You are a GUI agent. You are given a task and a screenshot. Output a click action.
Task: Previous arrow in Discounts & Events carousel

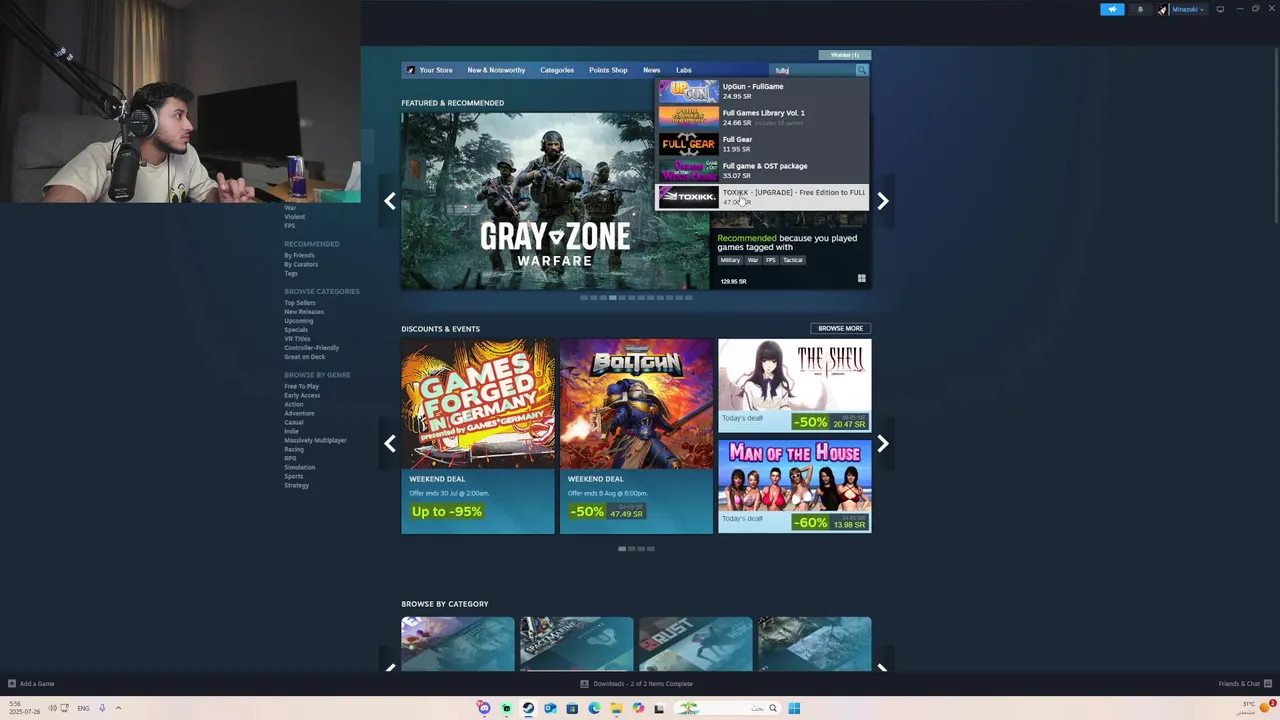pos(390,444)
